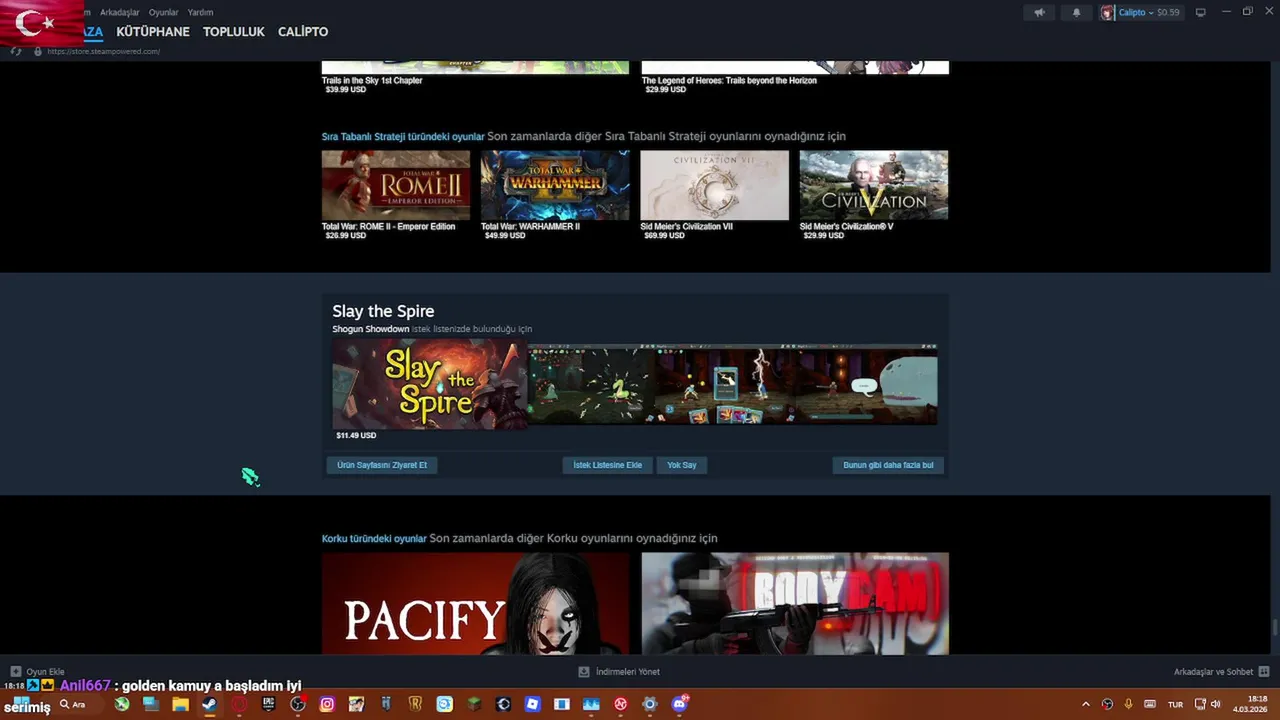The image size is (1280, 720).
Task: Open the KÜTÜPHANE library tab
Action: pyautogui.click(x=153, y=32)
